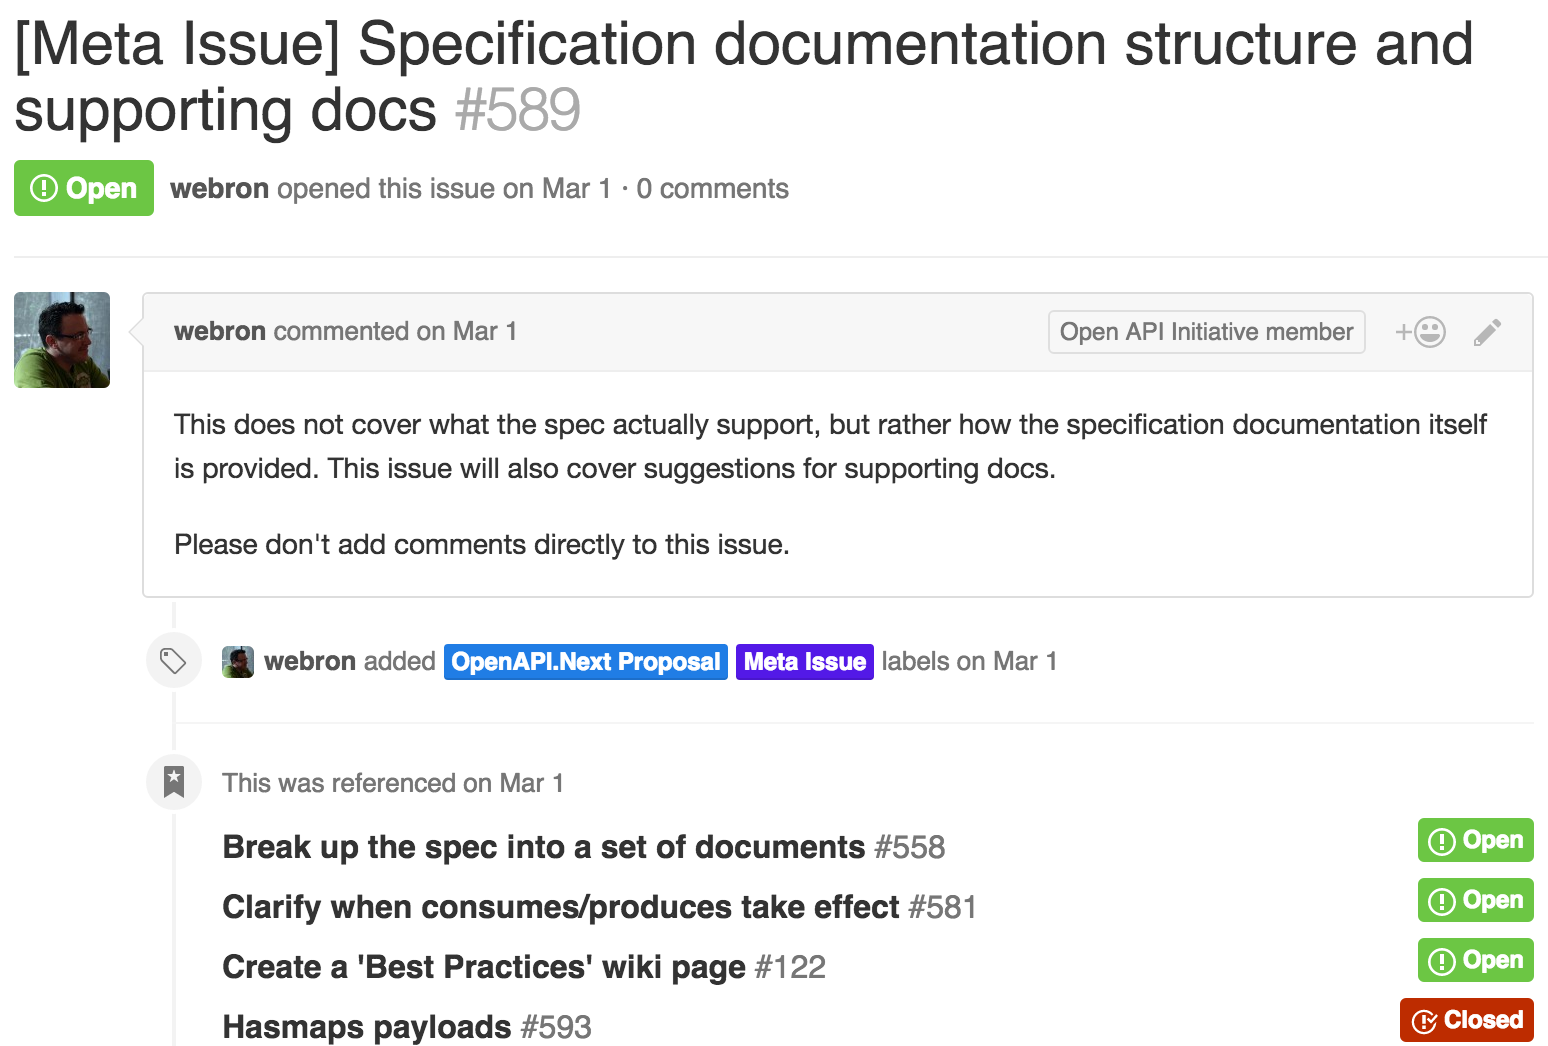This screenshot has height=1046, width=1548.
Task: Select the Meta Issue label
Action: (804, 661)
